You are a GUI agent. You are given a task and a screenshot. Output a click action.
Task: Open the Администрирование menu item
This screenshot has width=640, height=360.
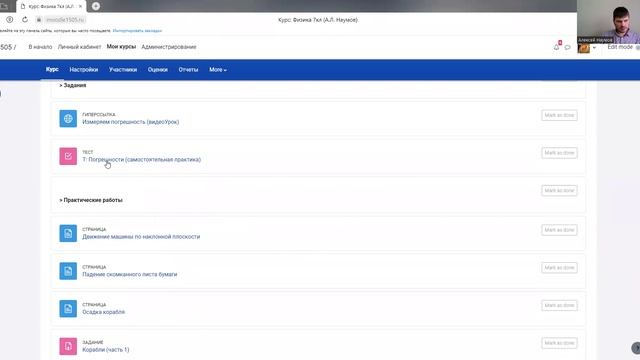tap(169, 47)
